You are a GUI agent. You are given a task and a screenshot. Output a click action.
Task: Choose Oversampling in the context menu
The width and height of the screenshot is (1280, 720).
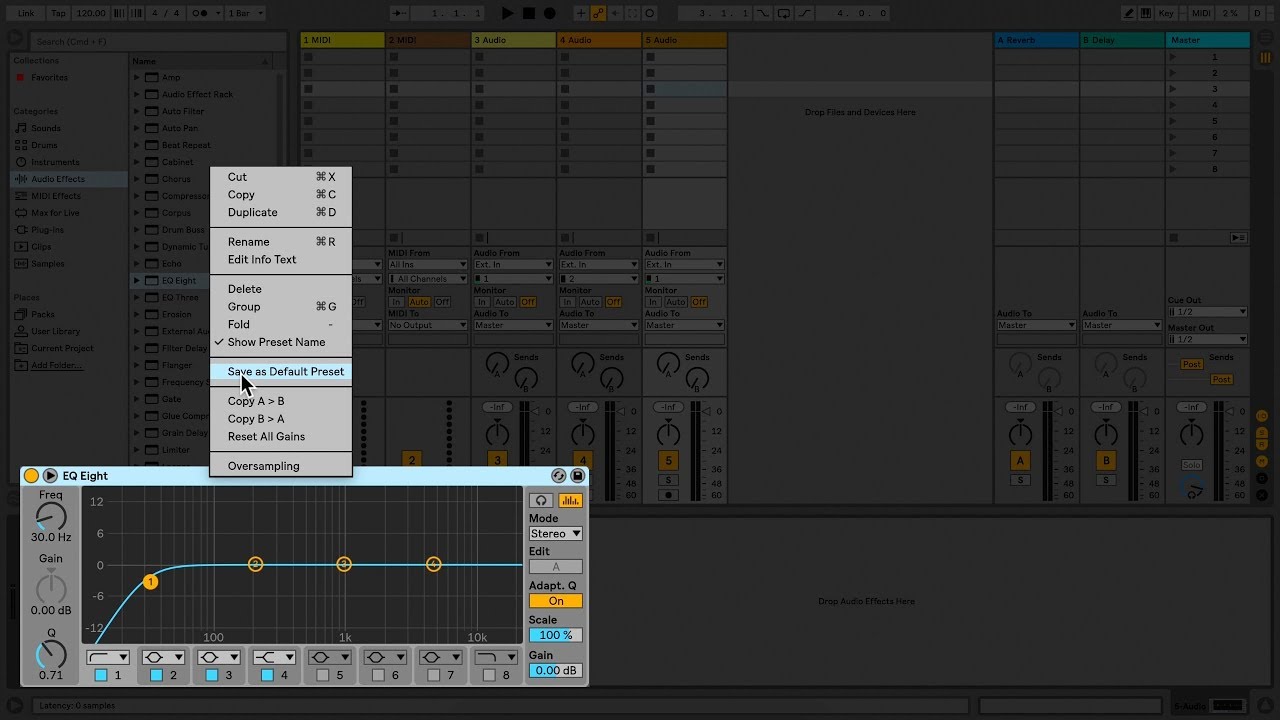click(281, 466)
